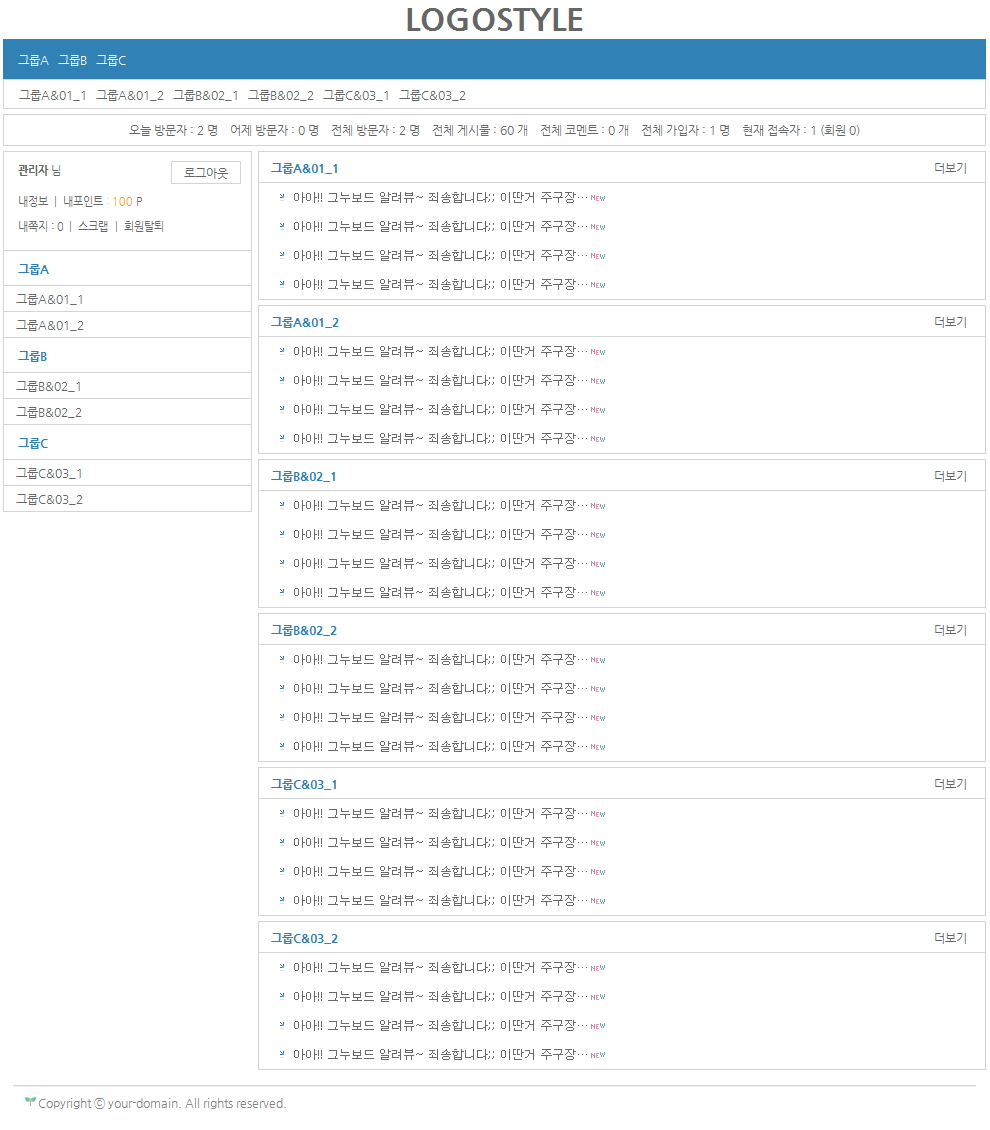Image resolution: width=990 pixels, height=1130 pixels.
Task: Open the 그룹B heading in left sidebar
Action: (33, 356)
